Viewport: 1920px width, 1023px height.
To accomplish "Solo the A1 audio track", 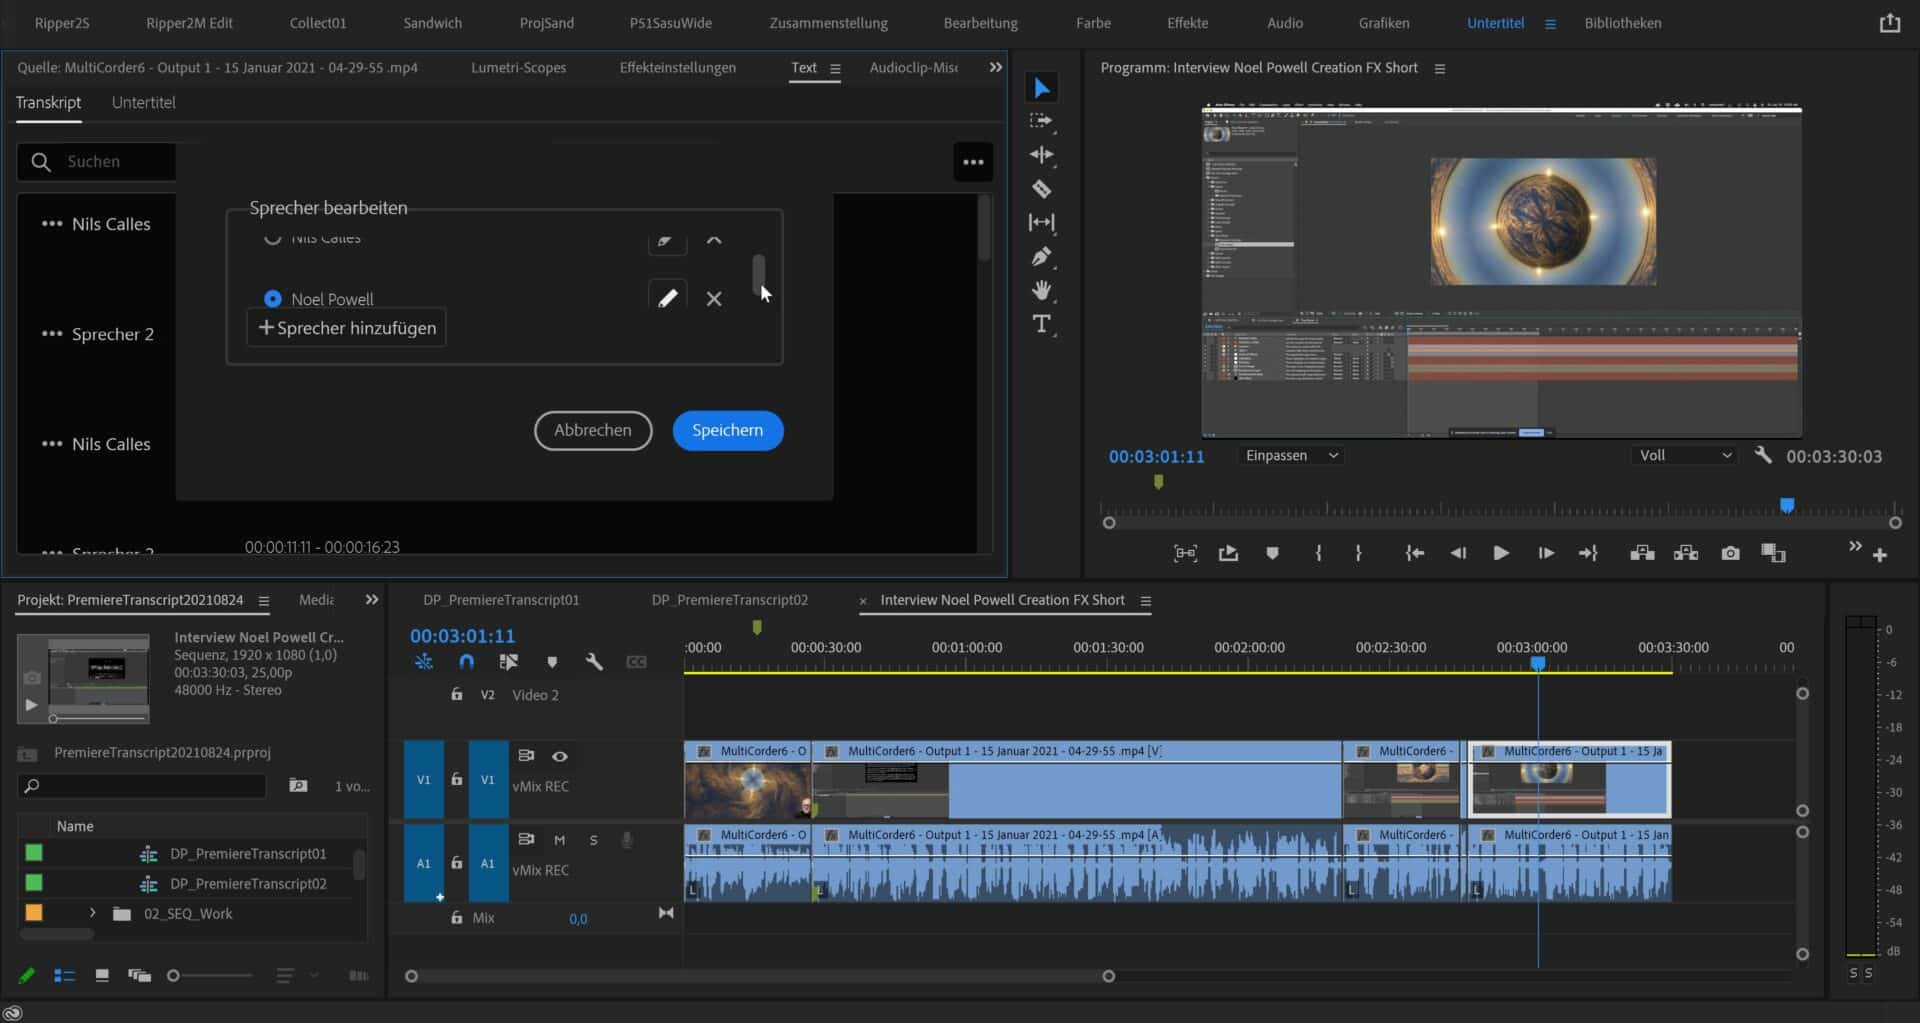I will click(x=593, y=840).
